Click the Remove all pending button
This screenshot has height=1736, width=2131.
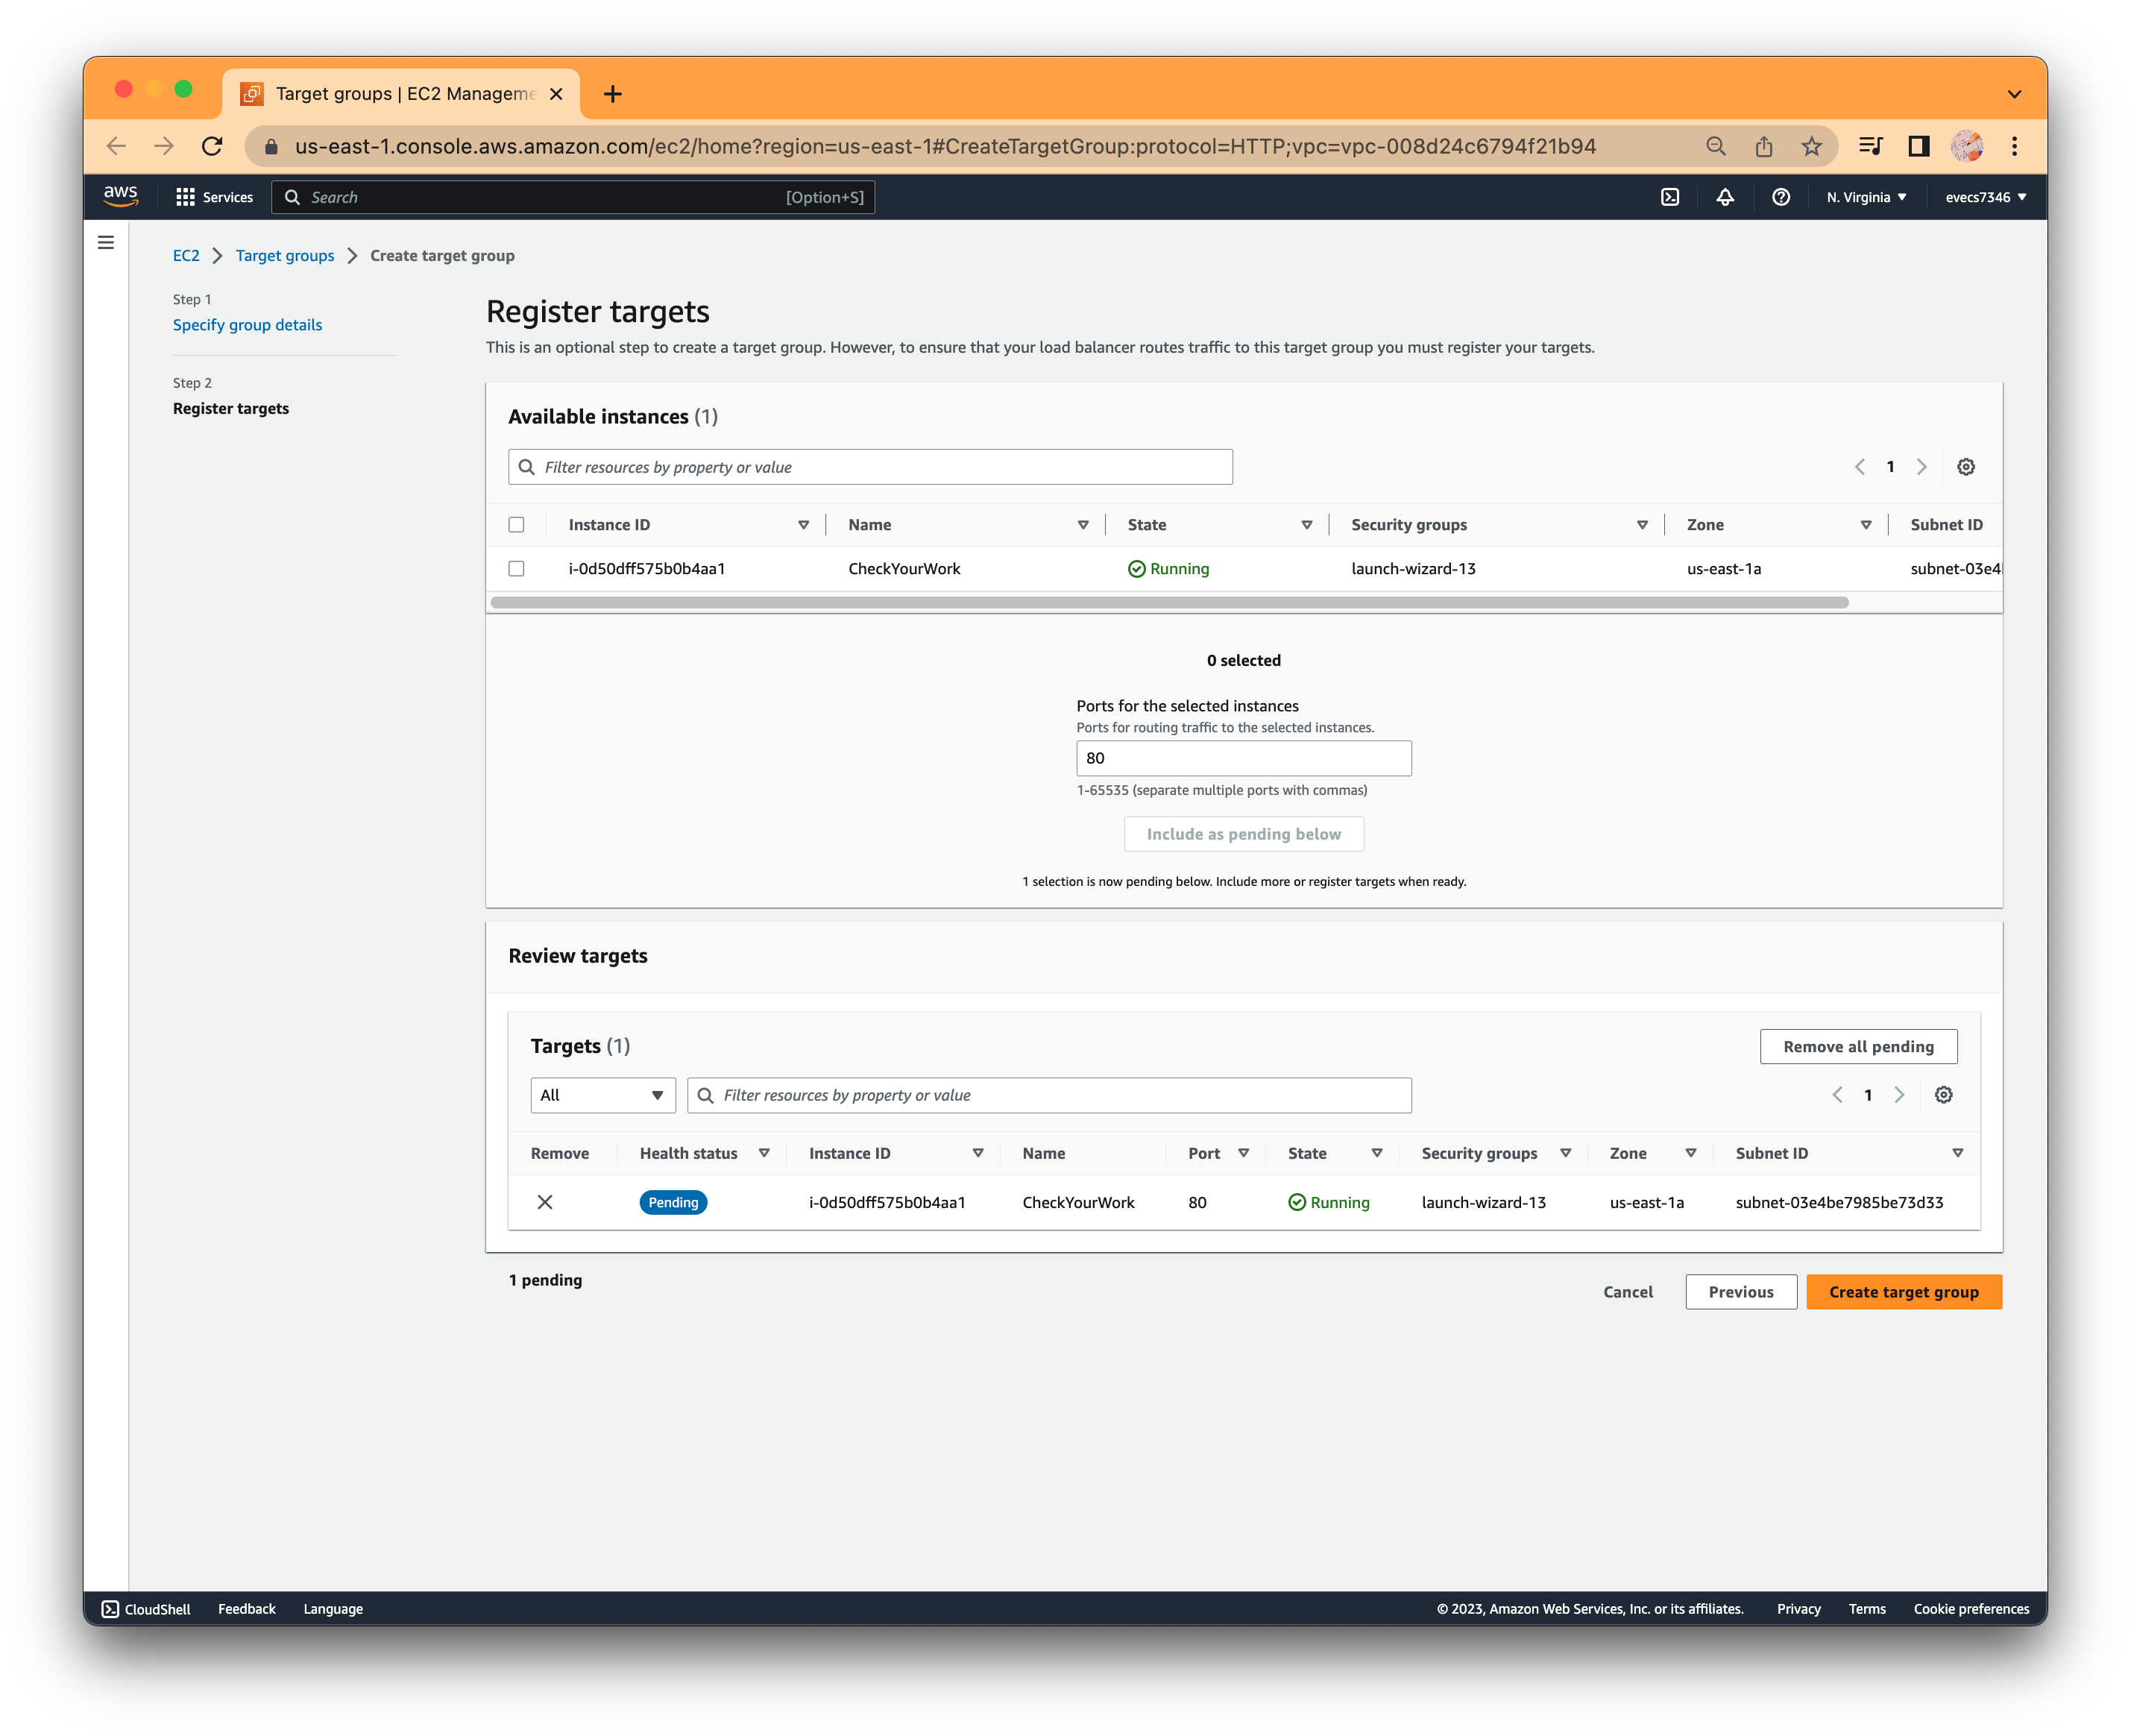[x=1858, y=1044]
